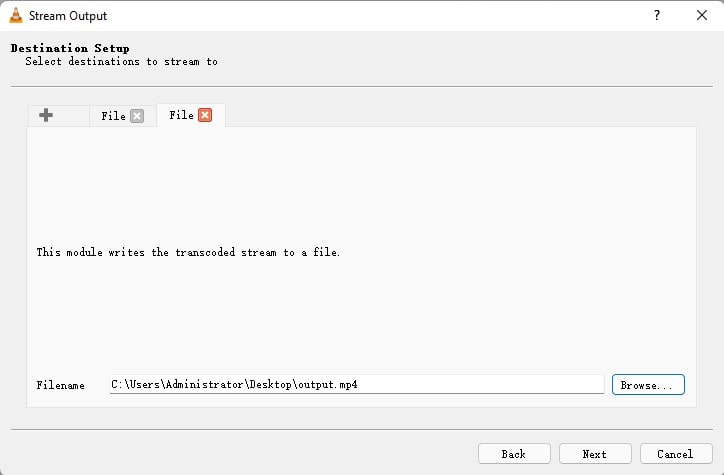724x475 pixels.
Task: Click the VLC cone icon in title bar
Action: [x=16, y=15]
